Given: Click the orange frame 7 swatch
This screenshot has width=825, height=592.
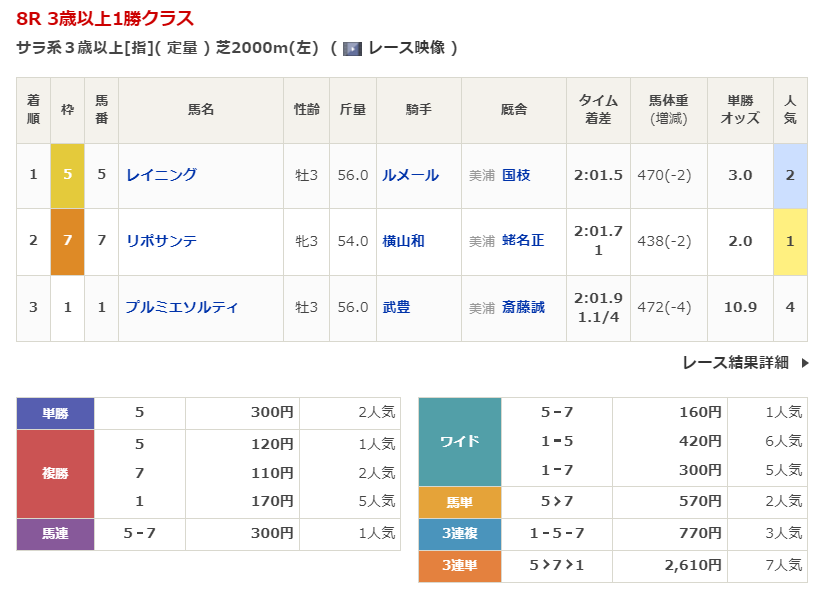Looking at the screenshot, I should click(x=68, y=241).
